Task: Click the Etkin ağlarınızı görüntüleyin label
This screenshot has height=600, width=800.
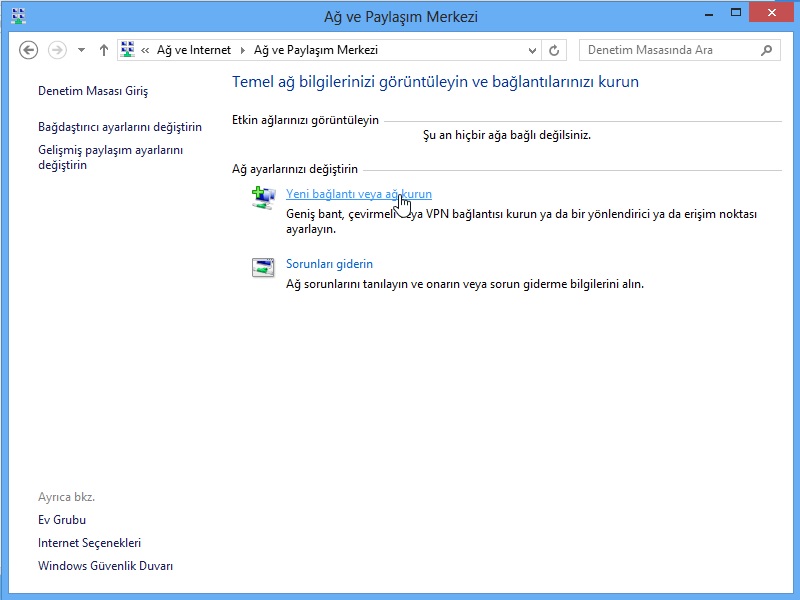Action: click(x=305, y=120)
